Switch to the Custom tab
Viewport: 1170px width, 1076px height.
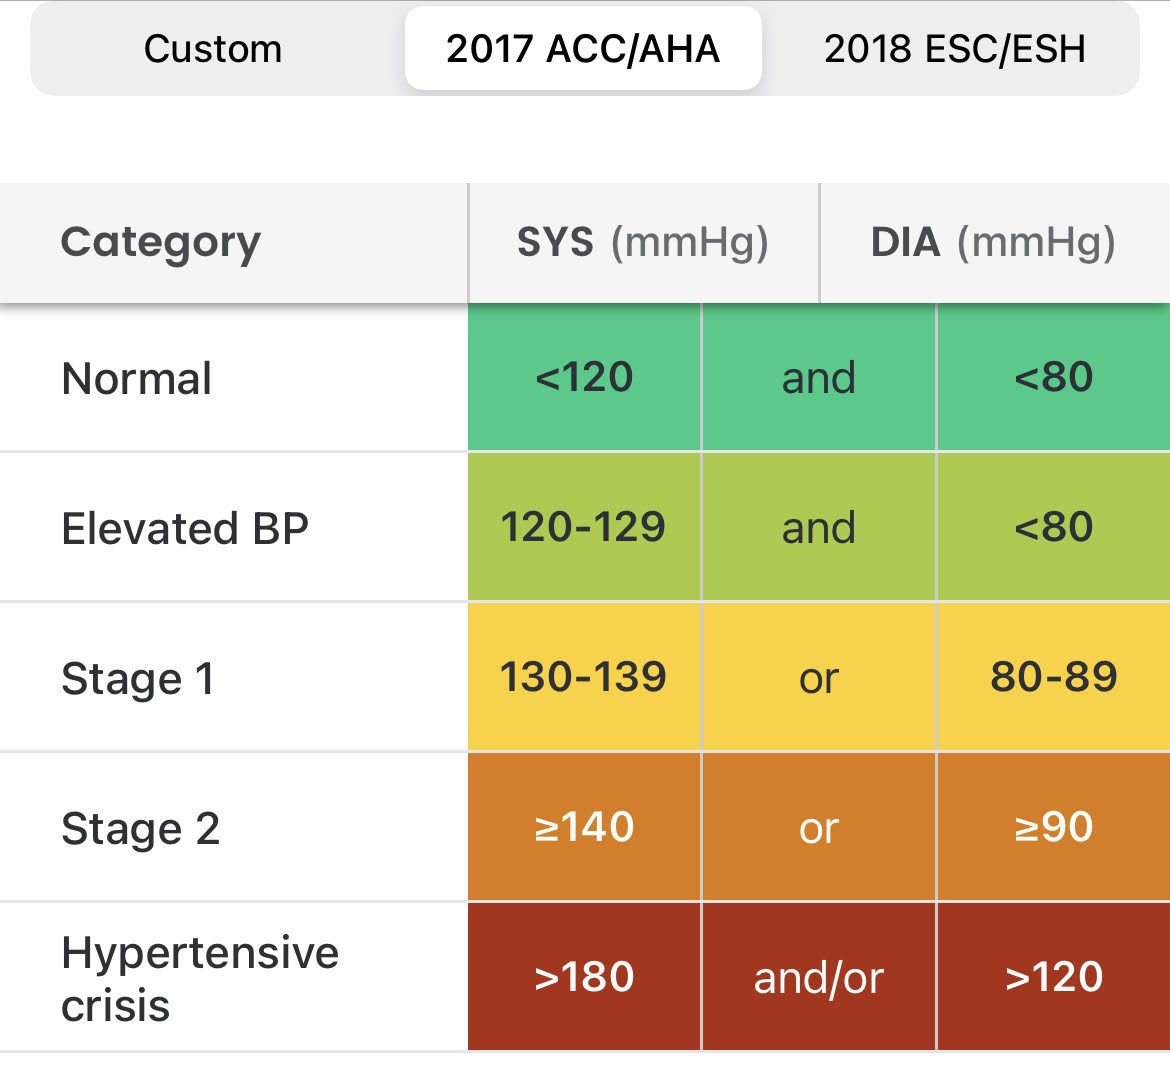(213, 49)
